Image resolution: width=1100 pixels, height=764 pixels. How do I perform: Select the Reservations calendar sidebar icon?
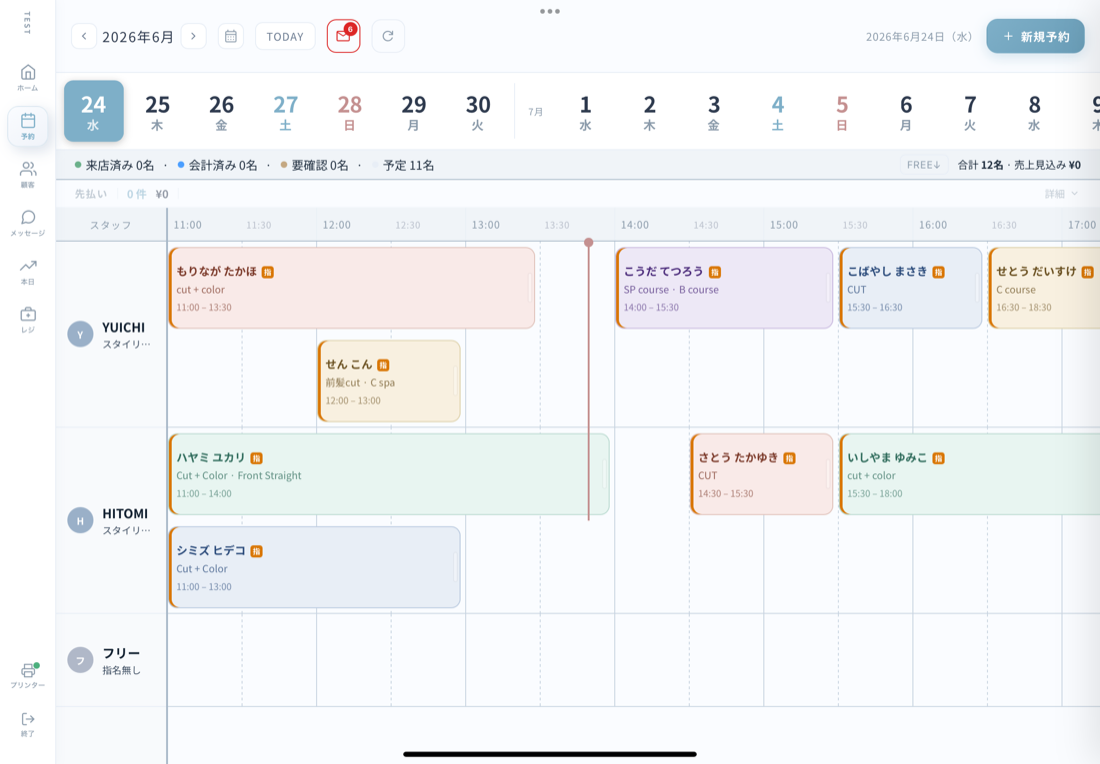click(27, 126)
